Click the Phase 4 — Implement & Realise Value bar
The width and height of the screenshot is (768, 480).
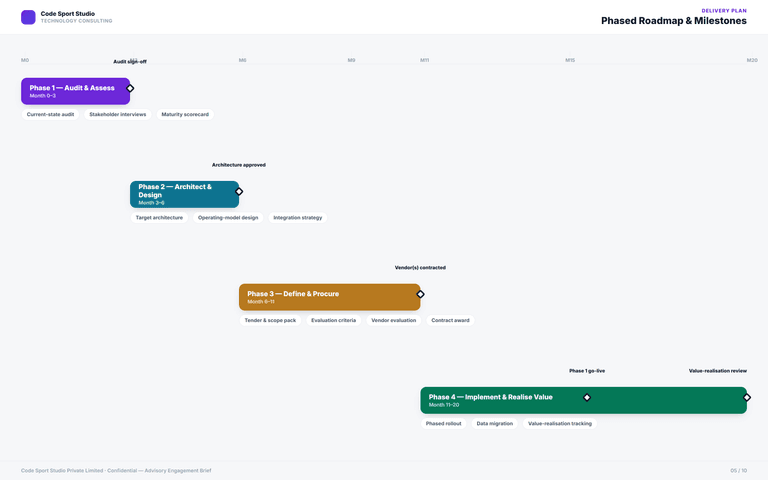pyautogui.click(x=583, y=400)
